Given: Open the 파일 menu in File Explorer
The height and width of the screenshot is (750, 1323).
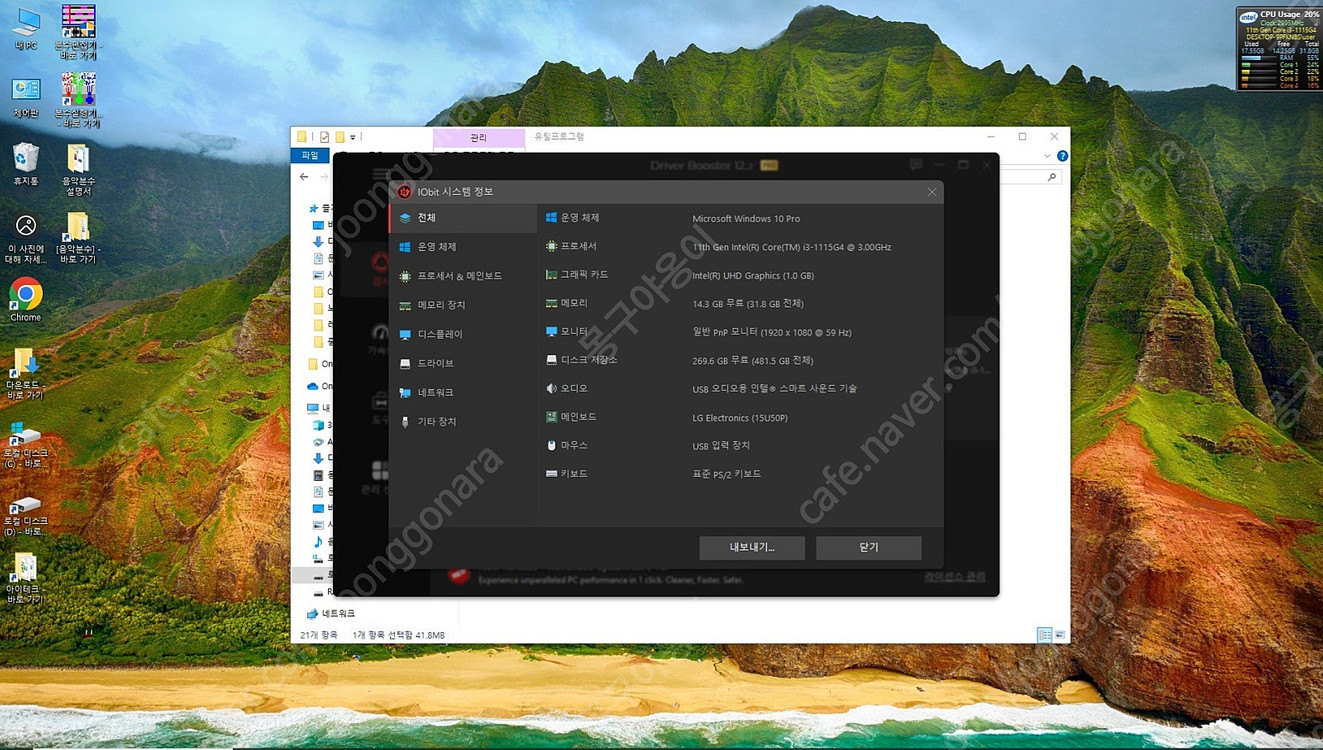Looking at the screenshot, I should [310, 156].
